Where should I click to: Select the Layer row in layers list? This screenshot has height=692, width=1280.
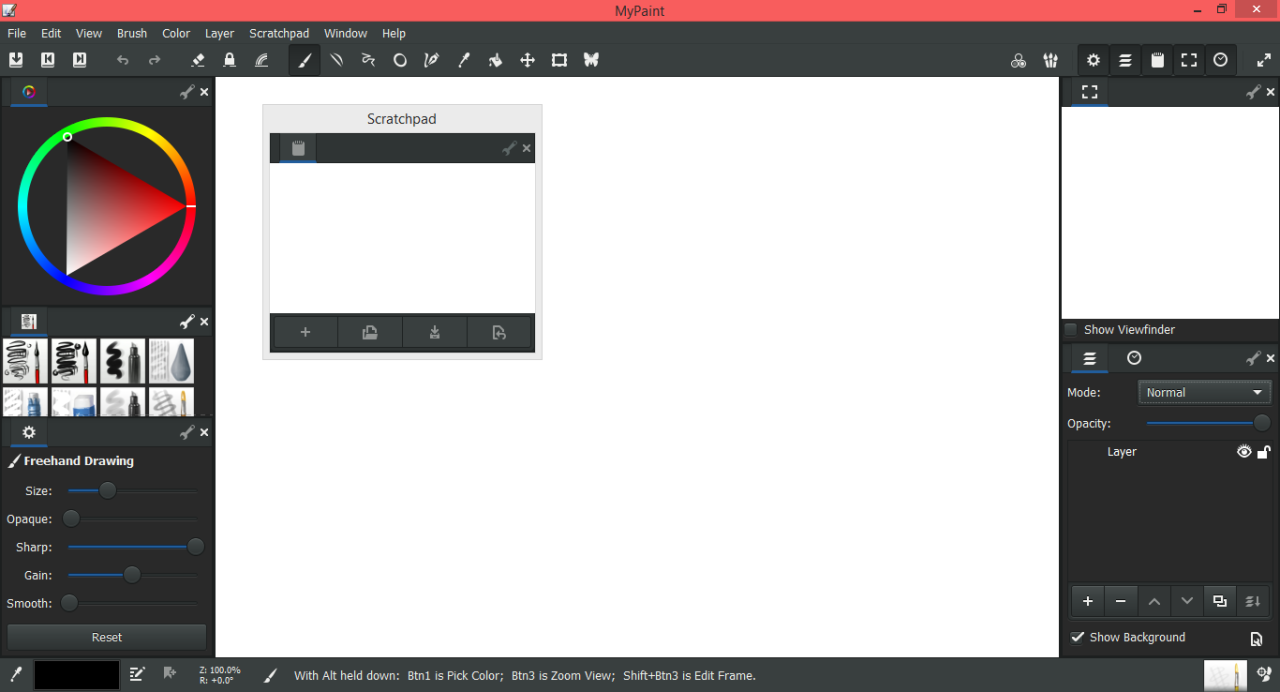click(x=1170, y=452)
